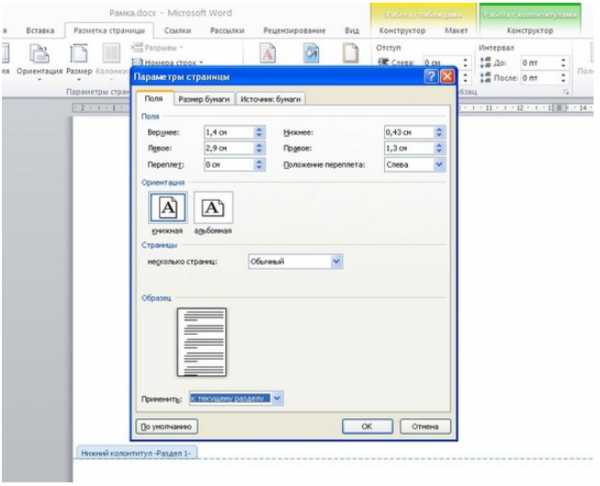
Task: Adjust Верхнее margin stepper
Action: (259, 132)
